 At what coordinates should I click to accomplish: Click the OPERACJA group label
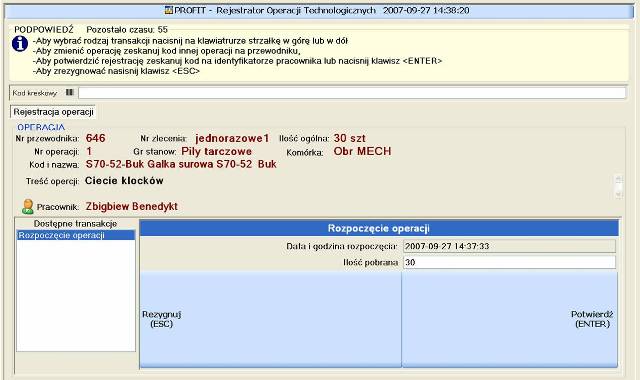click(41, 127)
